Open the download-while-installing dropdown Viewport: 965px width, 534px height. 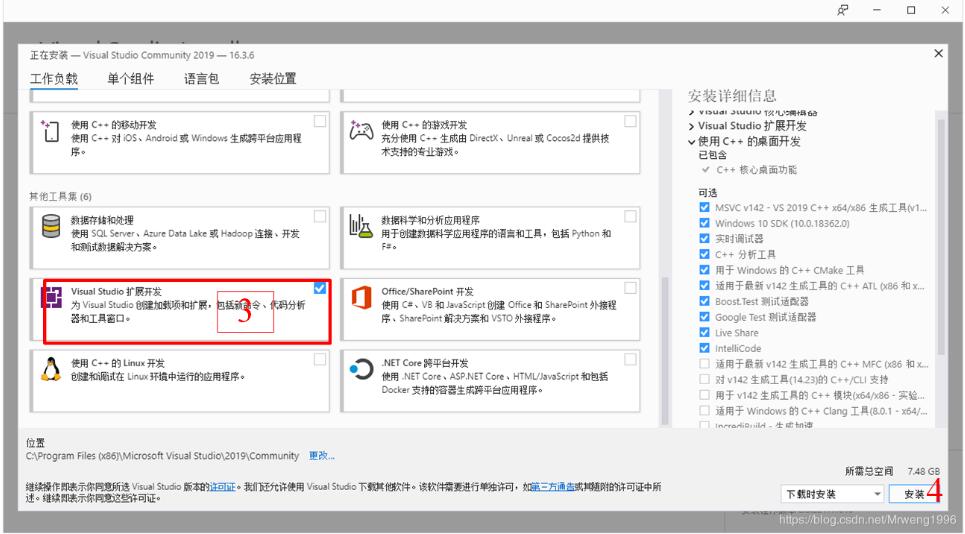(x=833, y=494)
